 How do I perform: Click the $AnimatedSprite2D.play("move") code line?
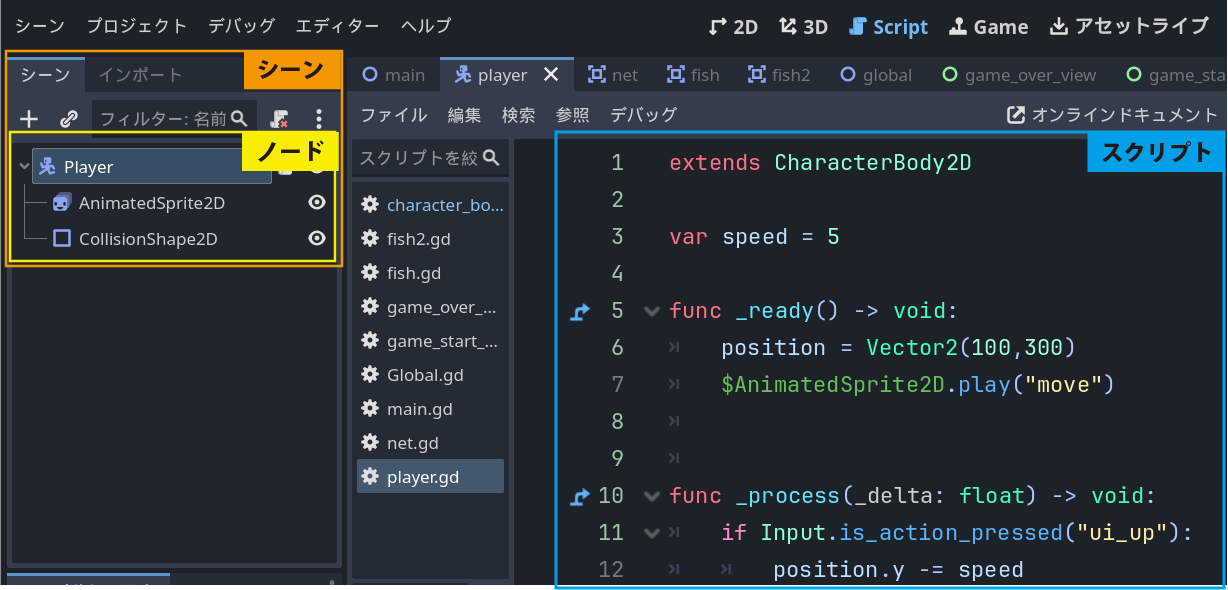coord(917,385)
